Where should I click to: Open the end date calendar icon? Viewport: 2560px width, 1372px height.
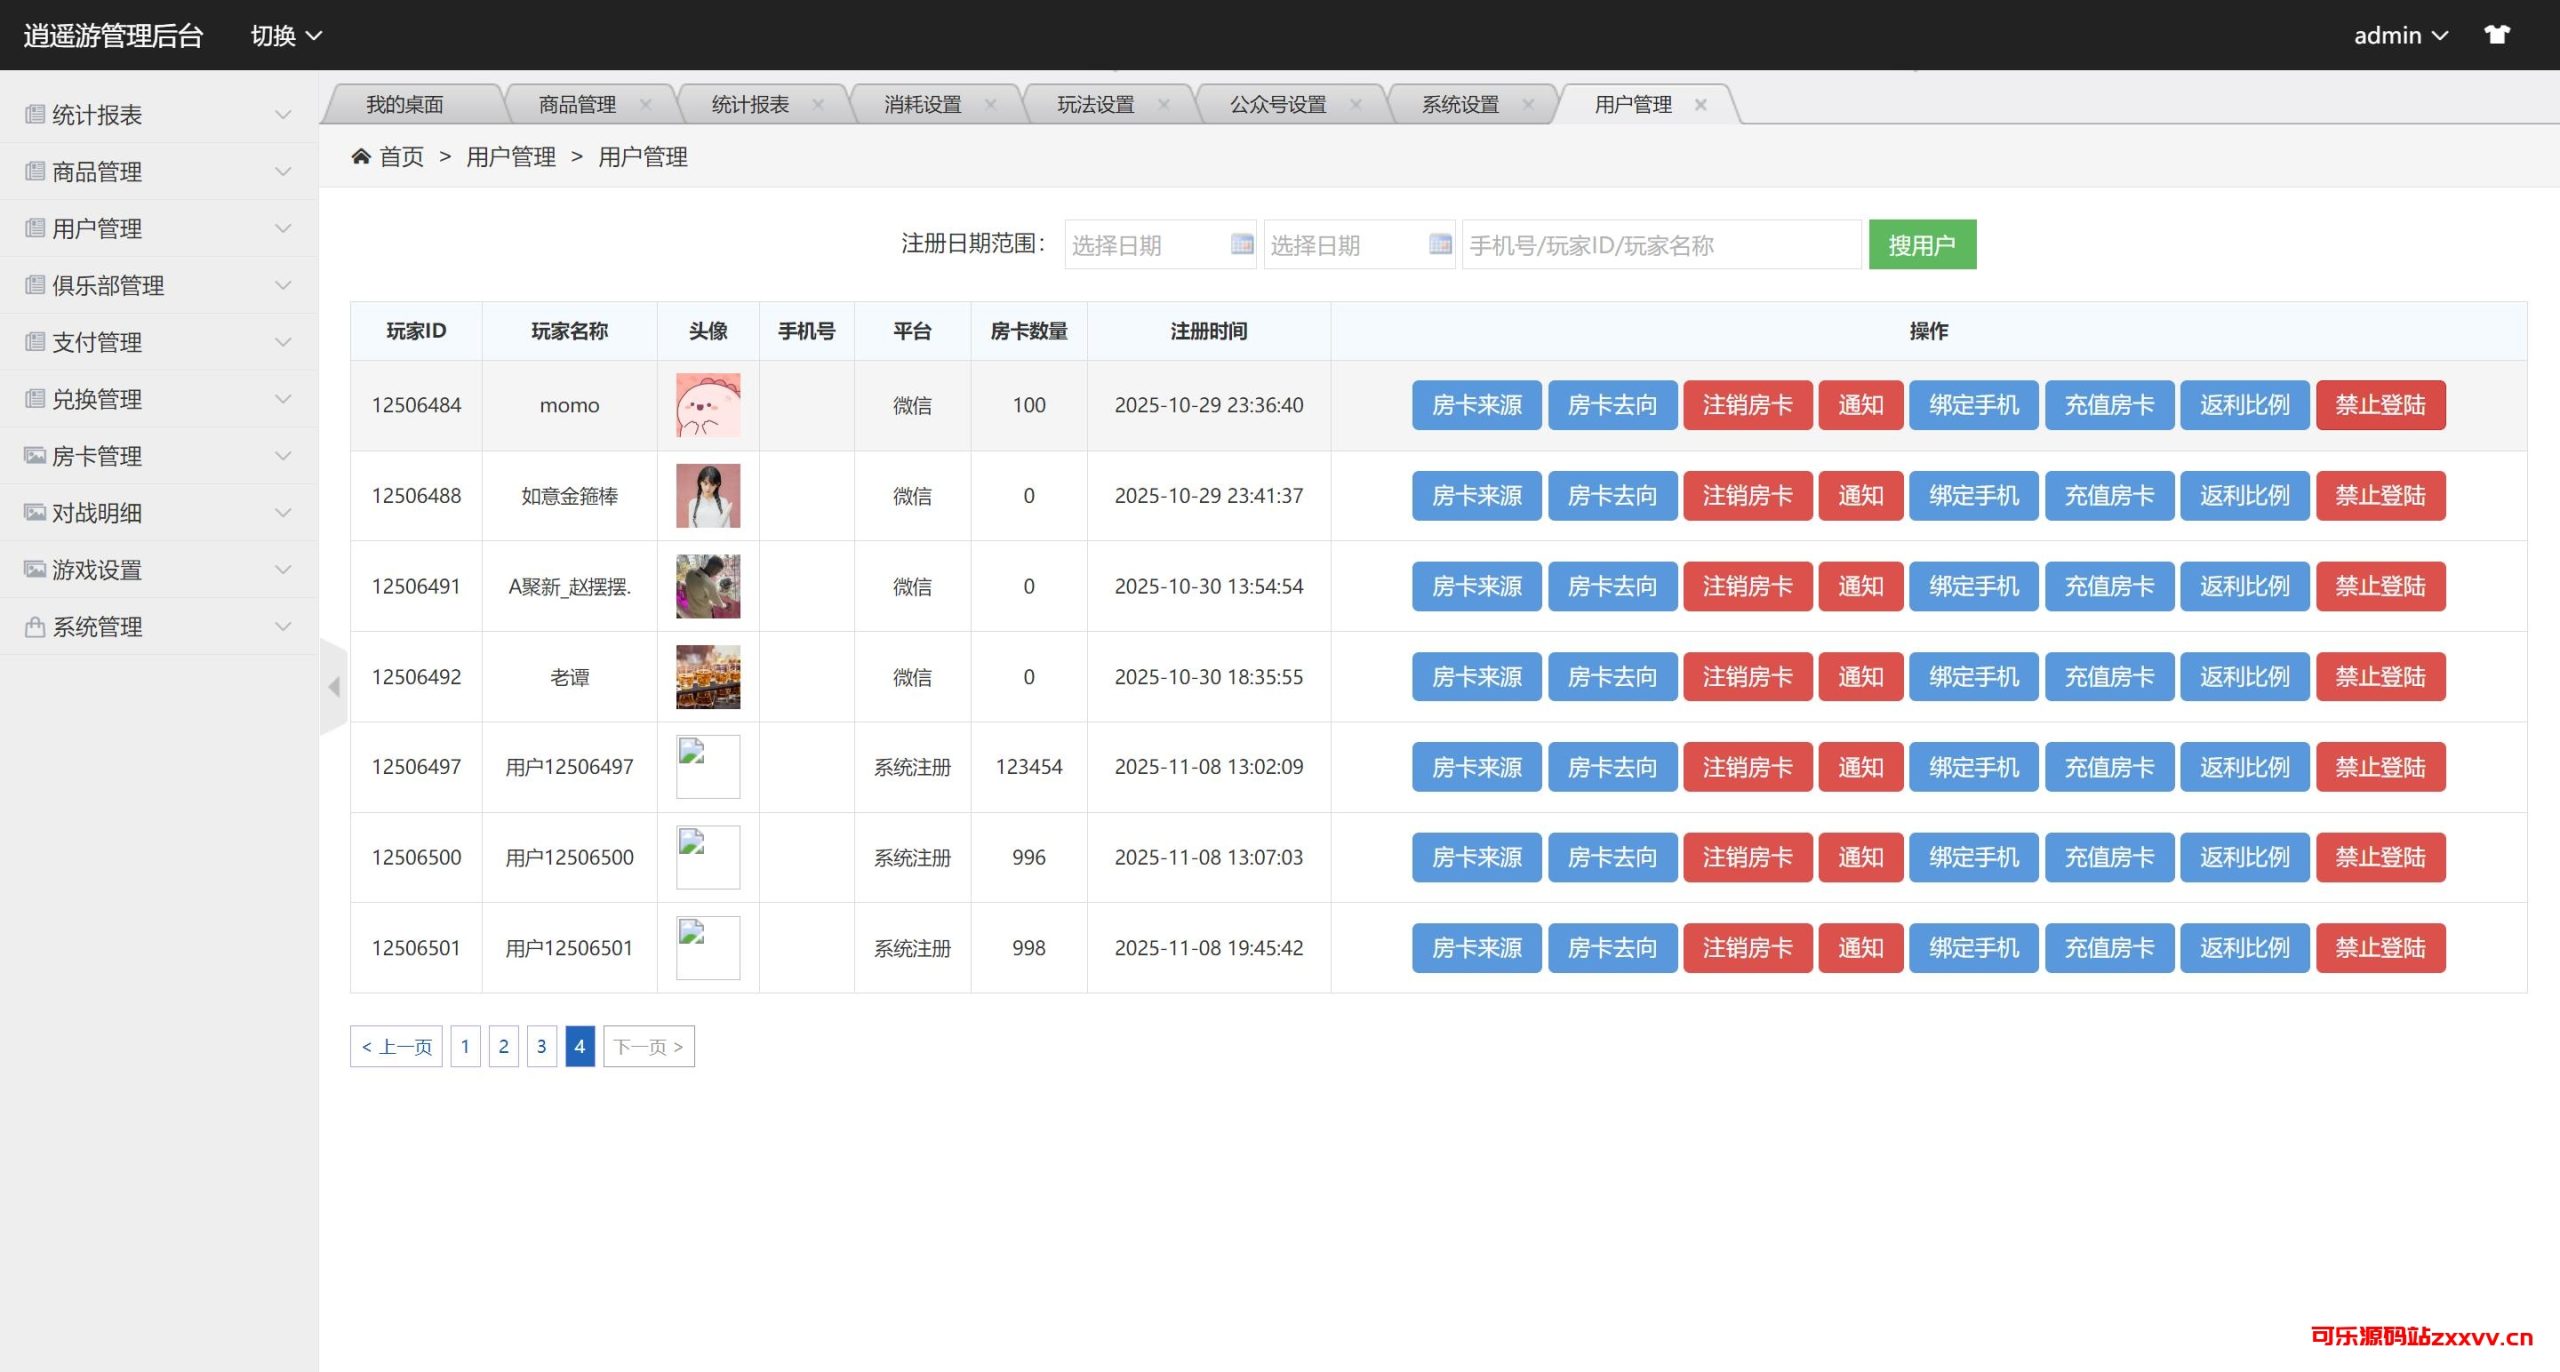coord(1440,244)
